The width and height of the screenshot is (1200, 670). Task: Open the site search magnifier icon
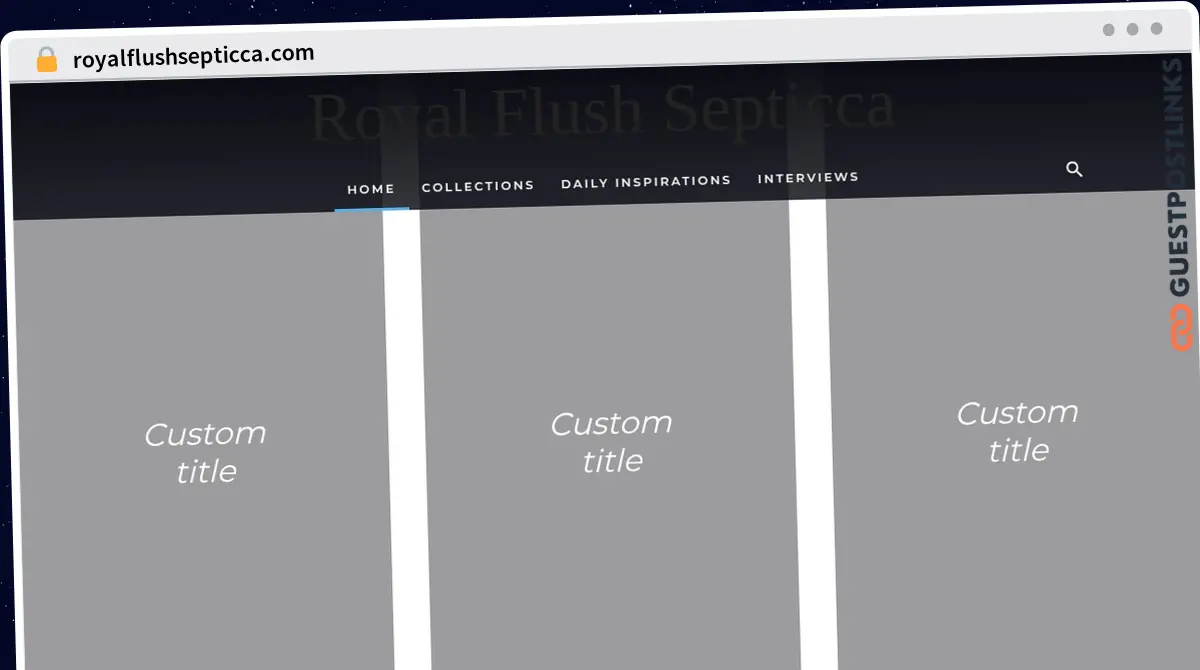1074,169
